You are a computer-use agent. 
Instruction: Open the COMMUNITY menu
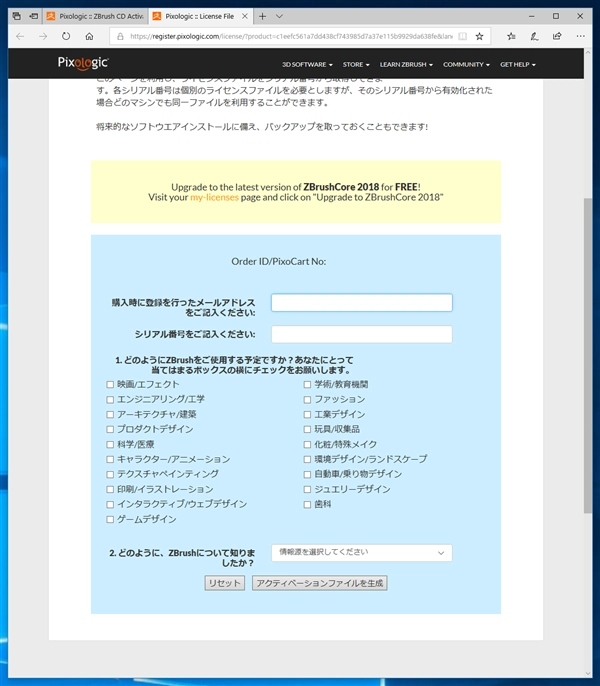tap(466, 64)
